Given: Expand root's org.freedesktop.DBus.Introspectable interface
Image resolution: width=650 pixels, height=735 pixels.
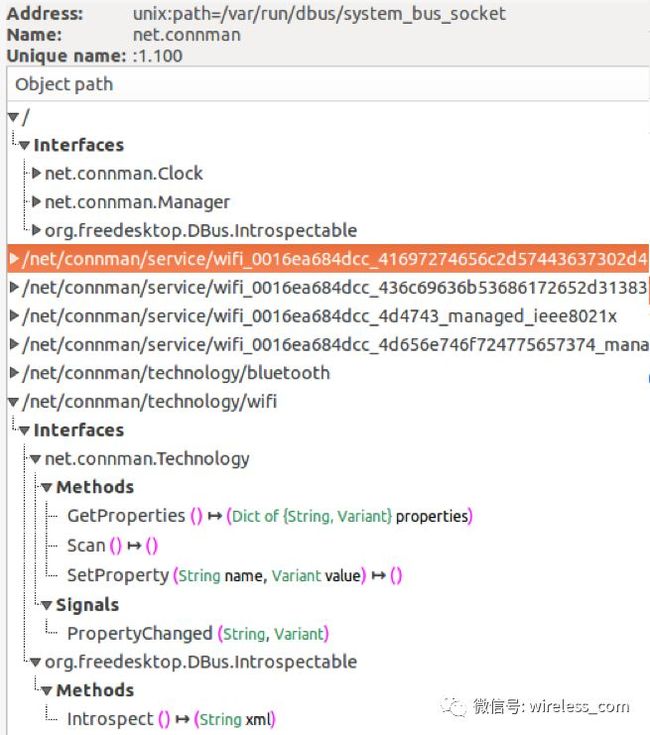Looking at the screenshot, I should (36, 230).
